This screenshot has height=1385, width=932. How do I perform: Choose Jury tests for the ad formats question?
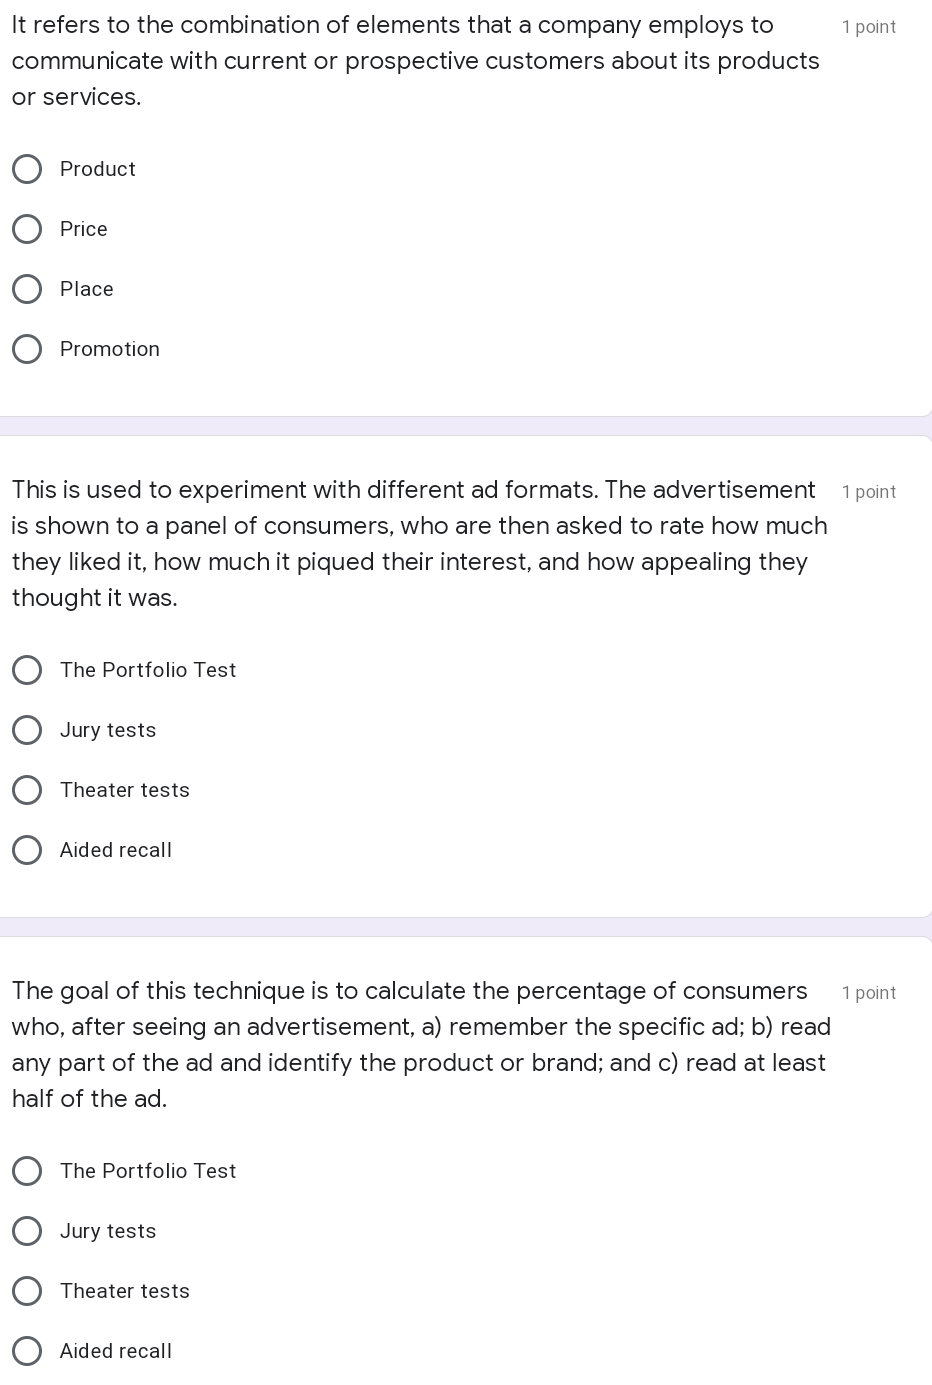coord(27,730)
